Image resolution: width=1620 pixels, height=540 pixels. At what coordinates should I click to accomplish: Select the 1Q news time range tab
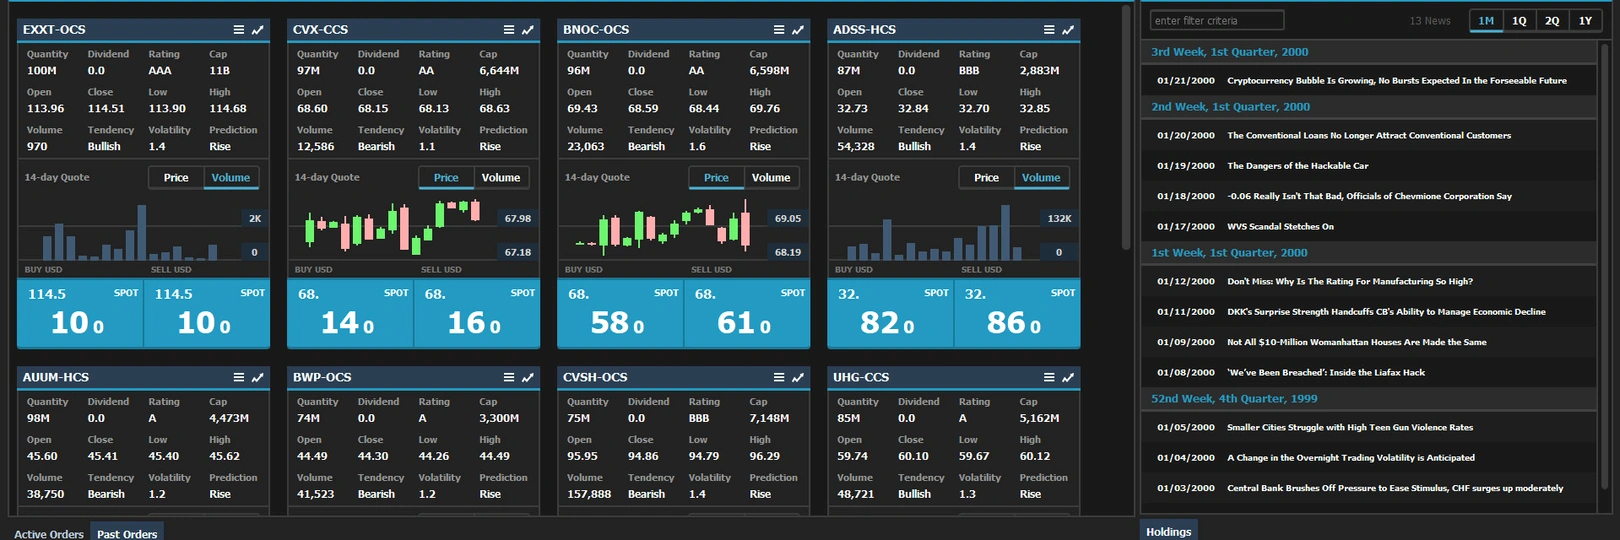1519,21
